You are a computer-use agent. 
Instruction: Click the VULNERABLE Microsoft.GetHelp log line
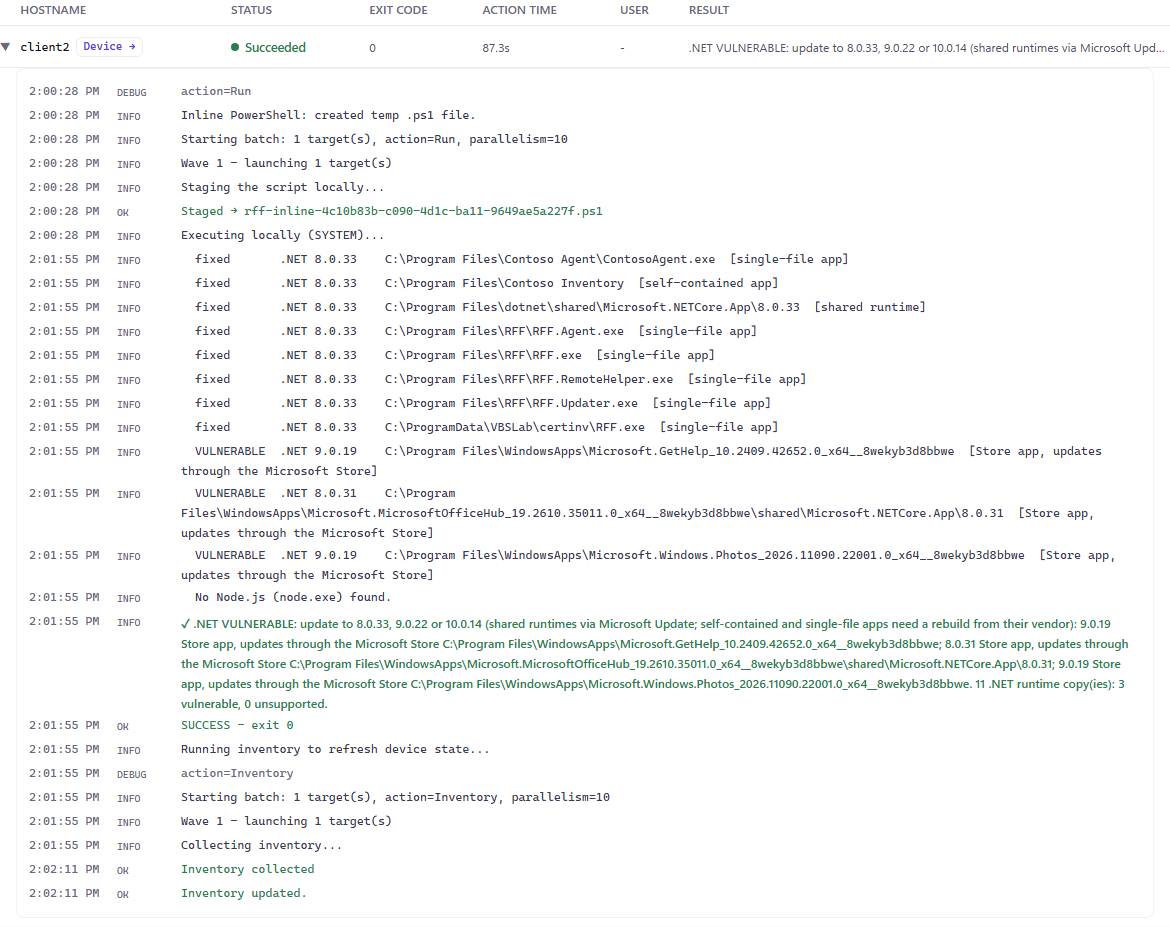pyautogui.click(x=641, y=461)
